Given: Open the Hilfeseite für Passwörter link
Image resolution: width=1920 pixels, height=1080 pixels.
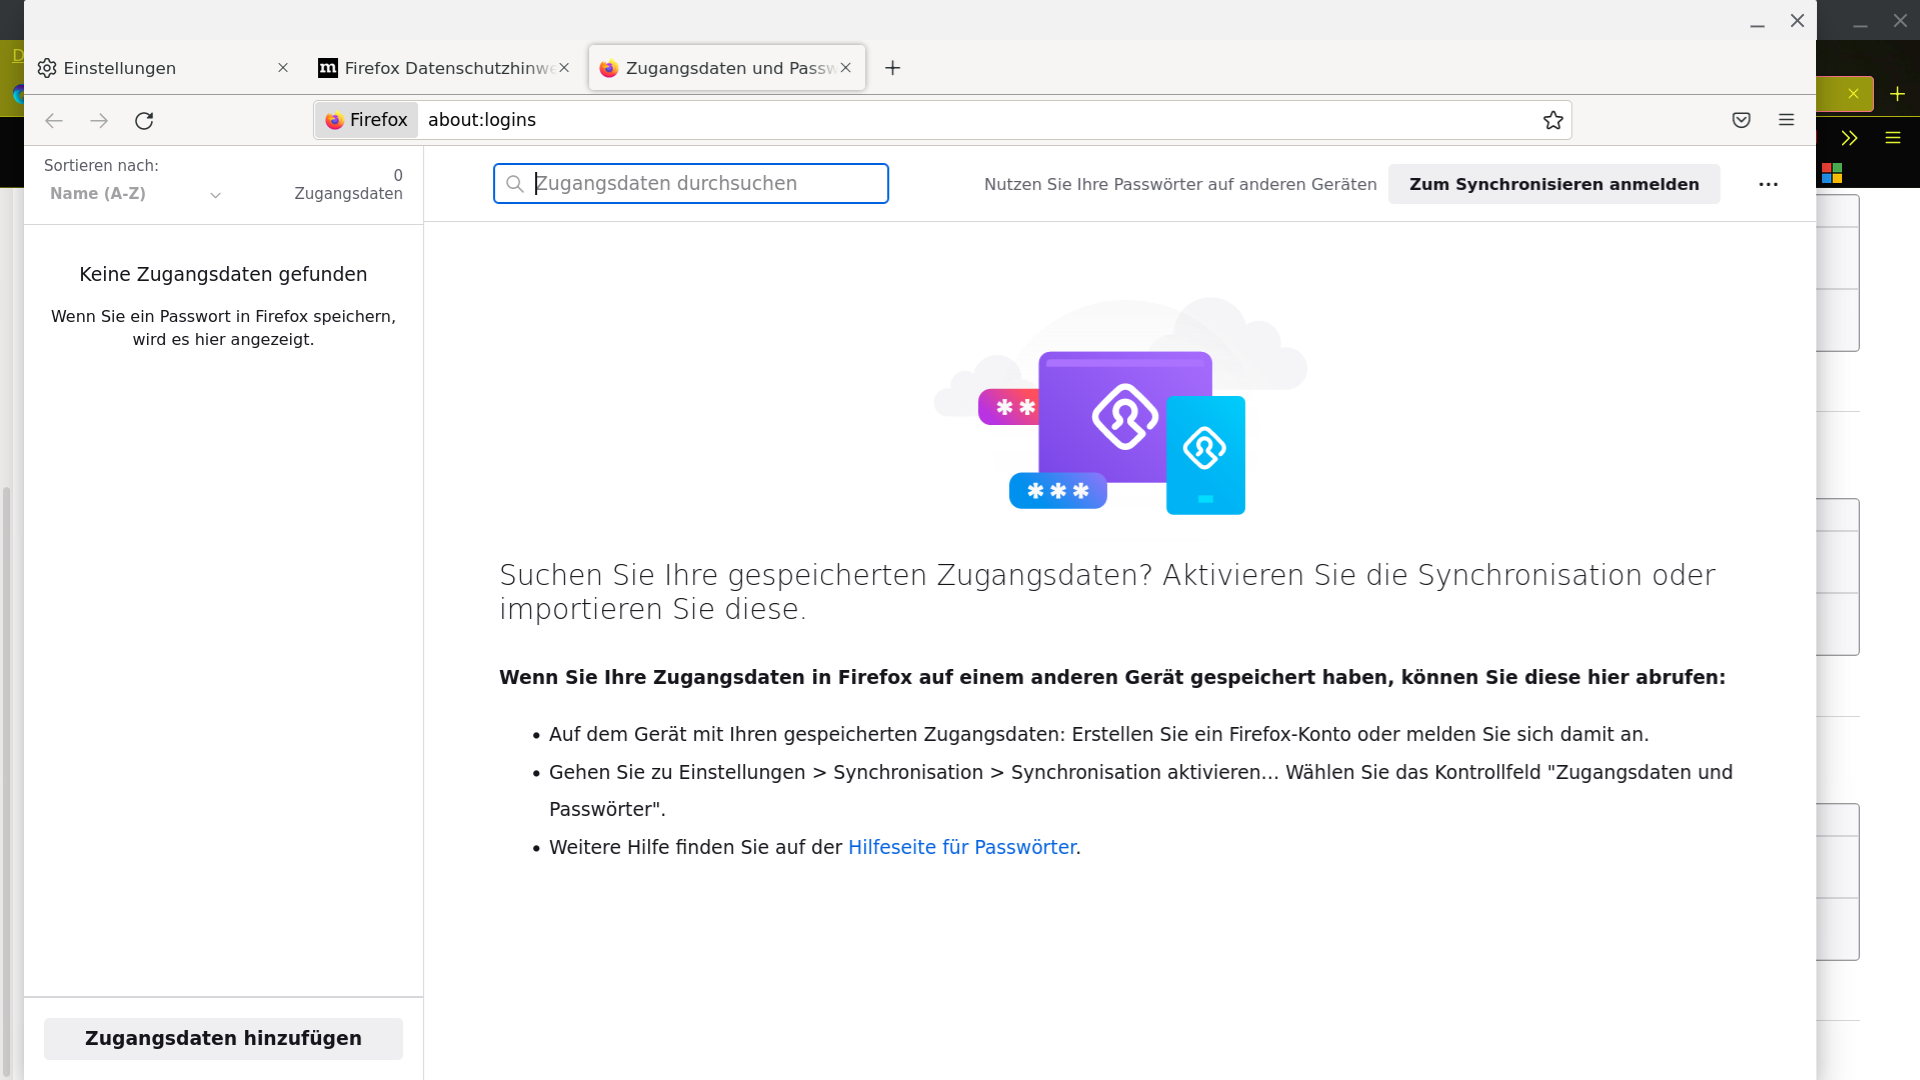Looking at the screenshot, I should (x=961, y=847).
